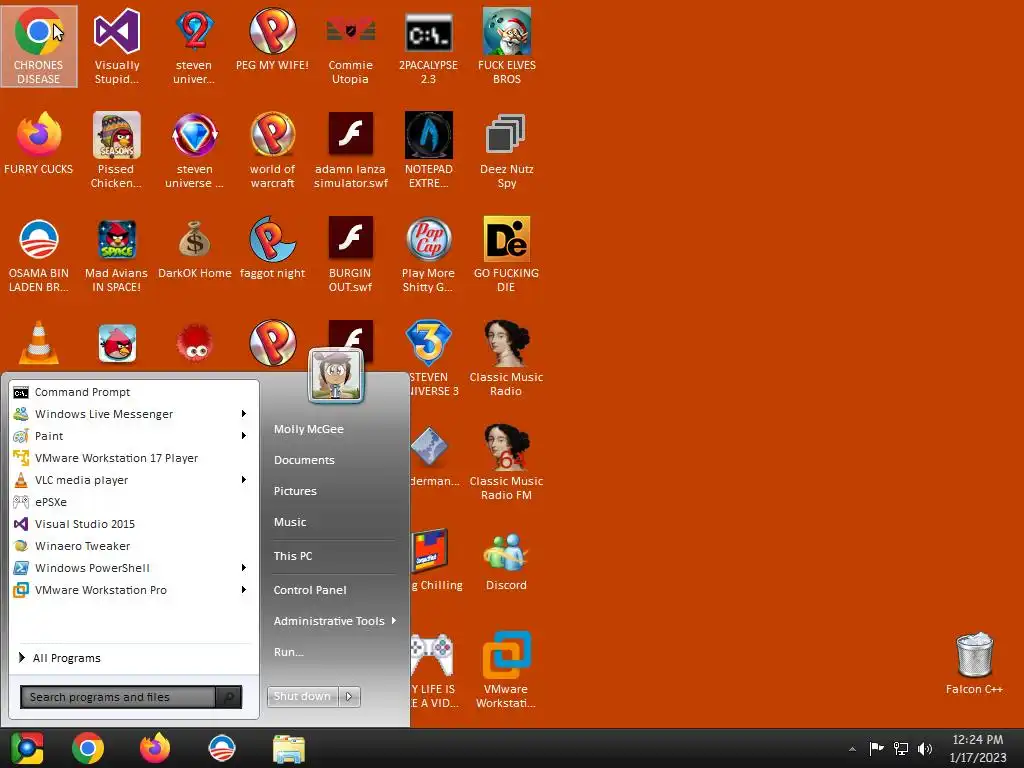Open Command Prompt from Start menu
Screen dimensions: 1024x768
click(134, 392)
